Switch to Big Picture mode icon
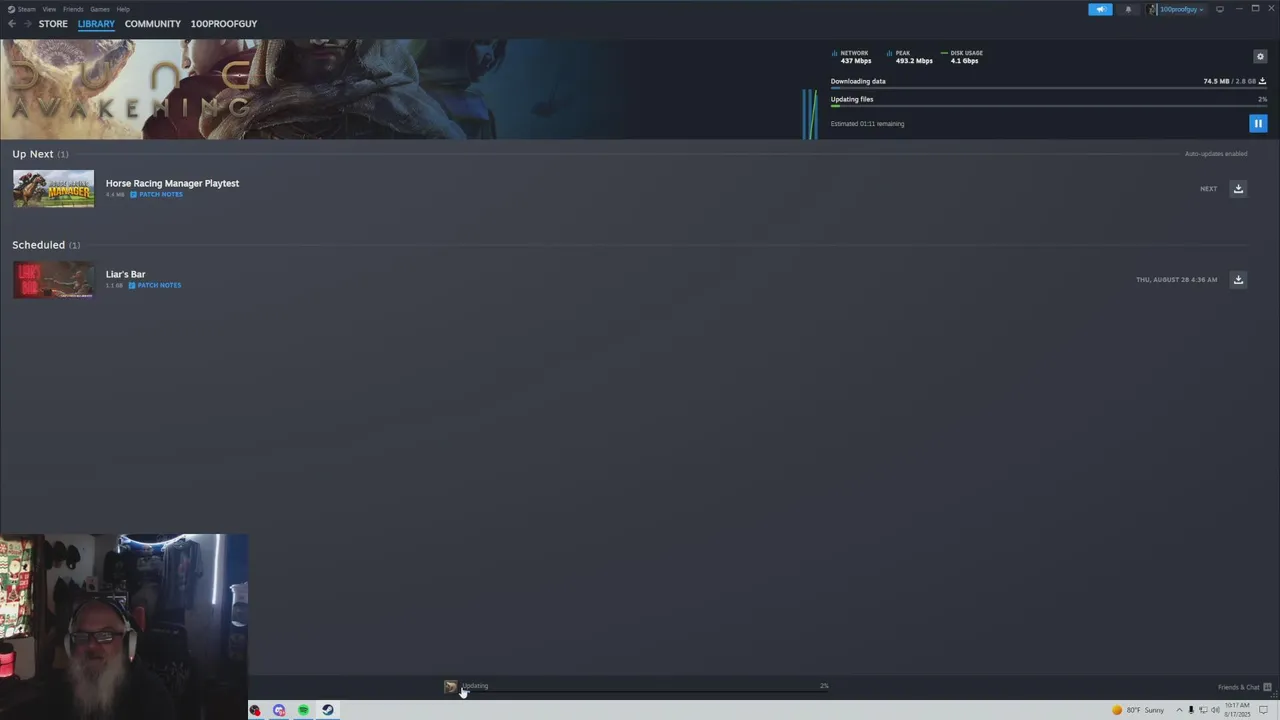1280x720 pixels. point(1220,9)
